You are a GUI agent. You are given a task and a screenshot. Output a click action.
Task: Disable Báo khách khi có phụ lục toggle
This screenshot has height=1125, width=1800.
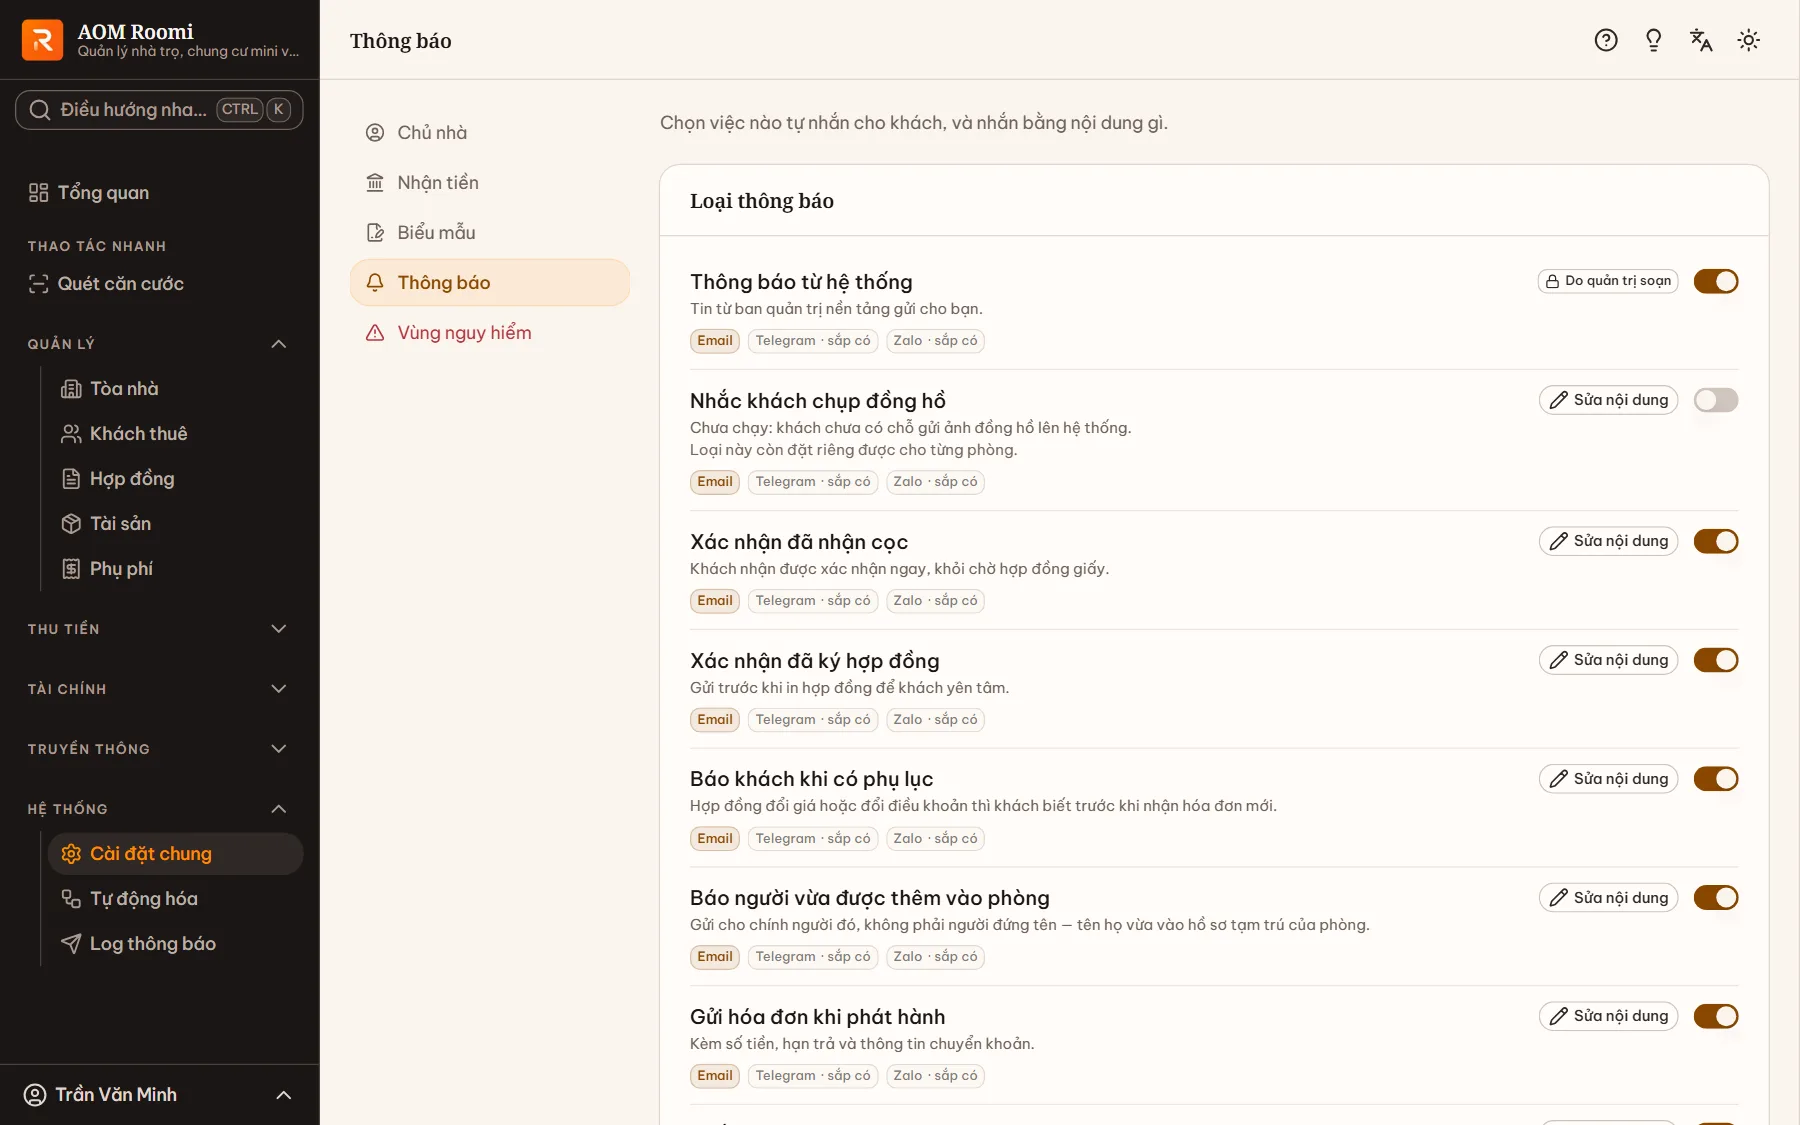point(1716,779)
